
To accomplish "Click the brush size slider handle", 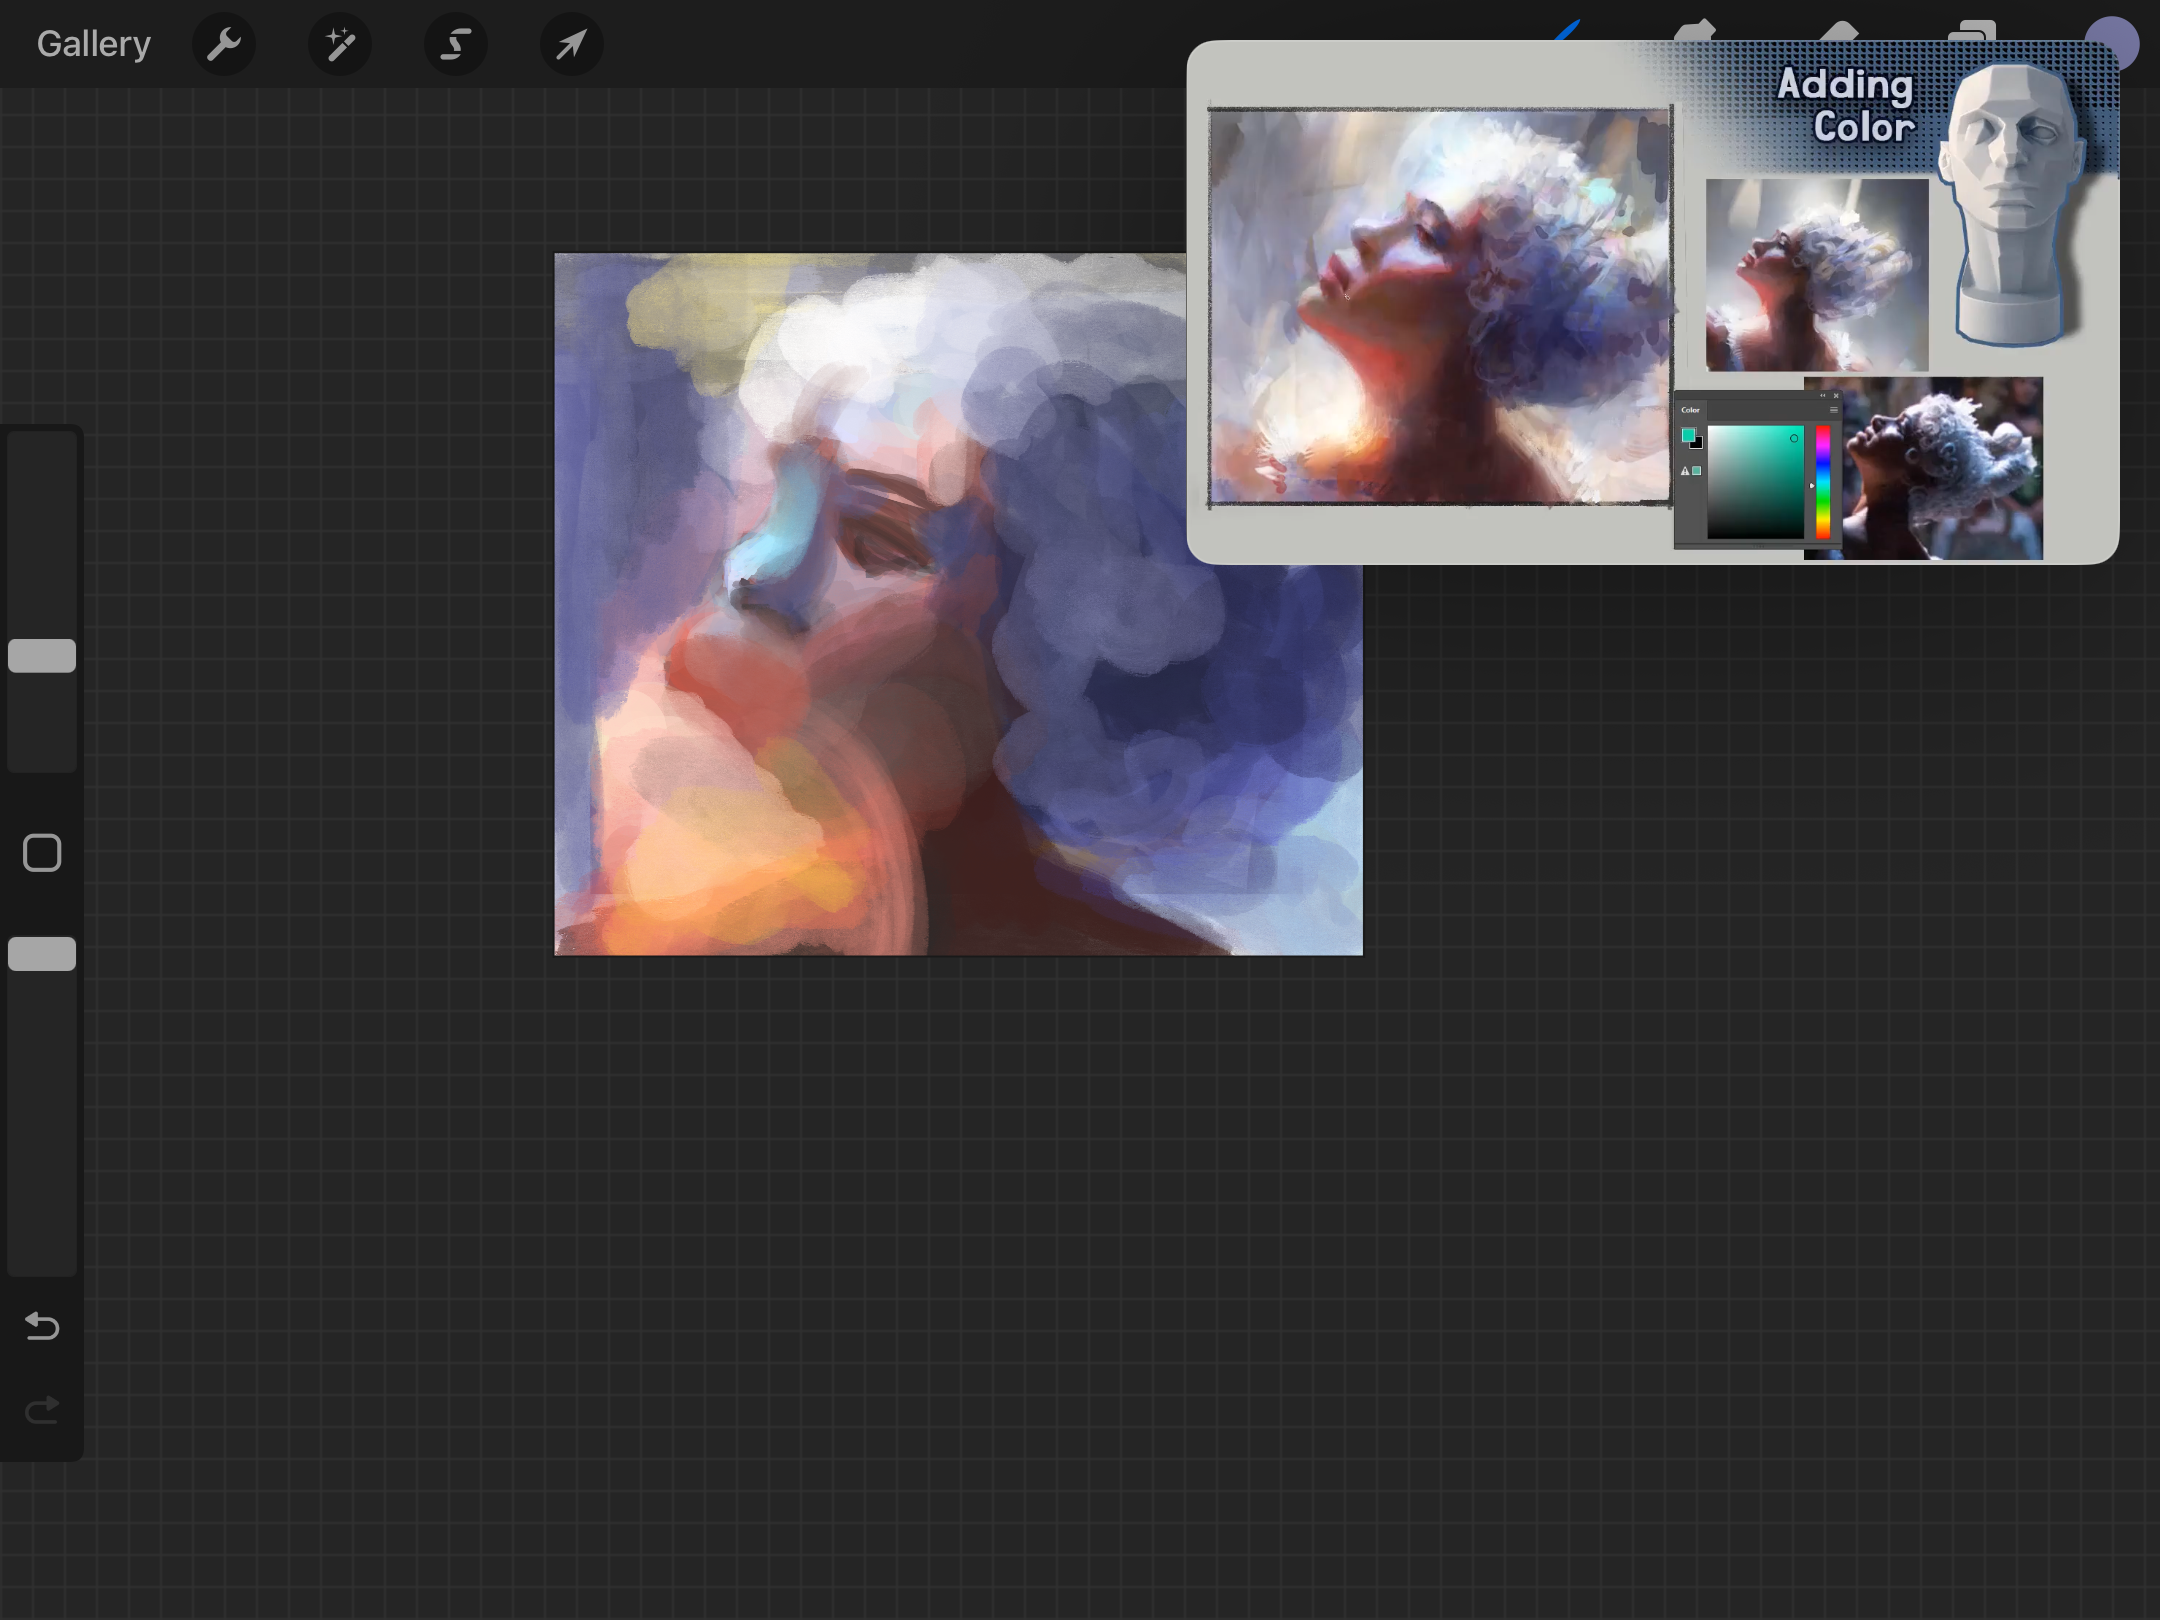I will coord(42,656).
